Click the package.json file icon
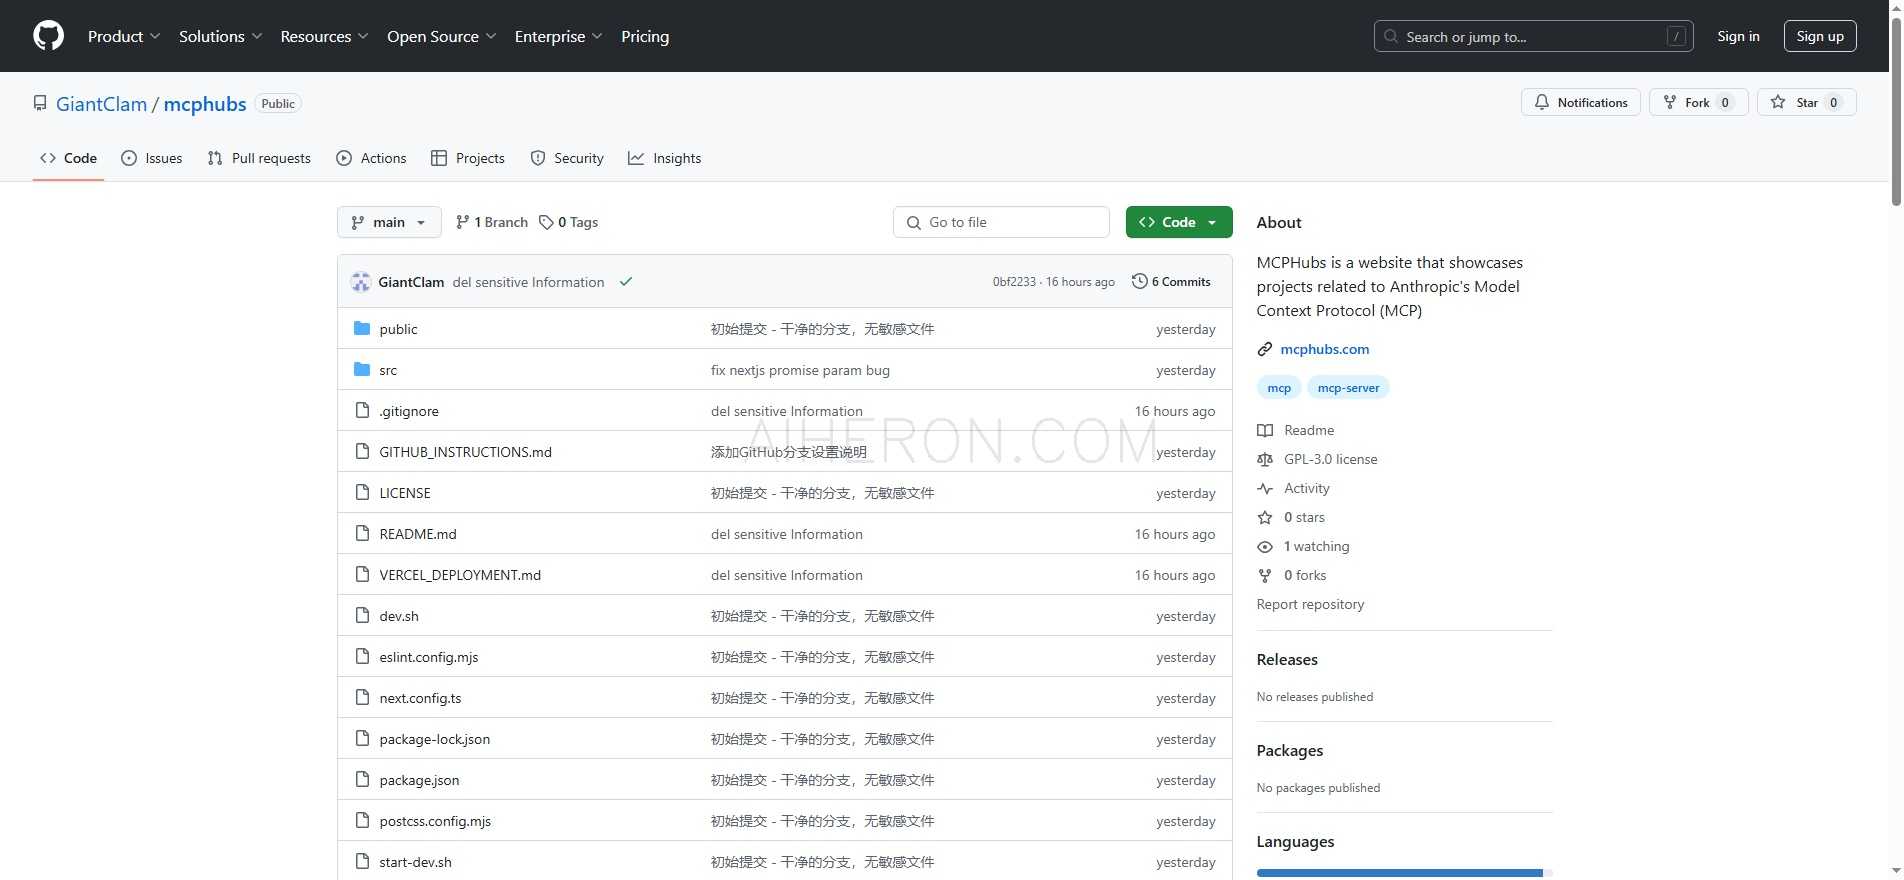1904x880 pixels. click(x=362, y=780)
